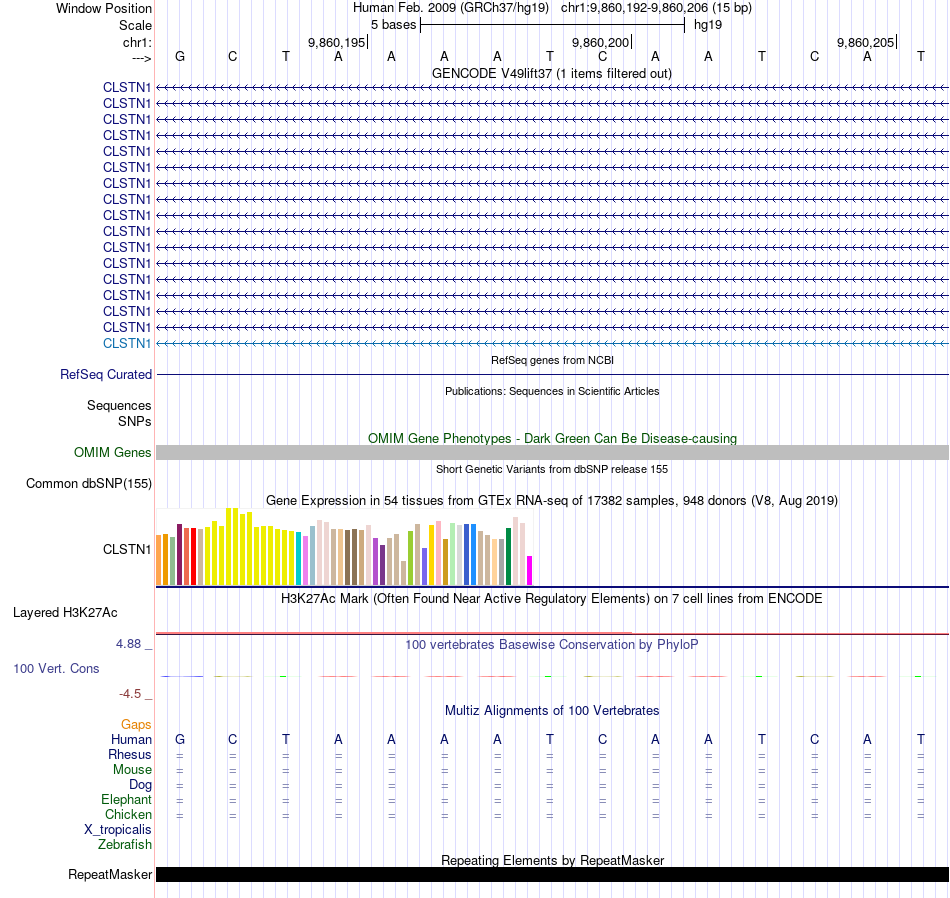Click the 'chr1:' ruler label
Image resolution: width=950 pixels, height=898 pixels.
tap(137, 42)
